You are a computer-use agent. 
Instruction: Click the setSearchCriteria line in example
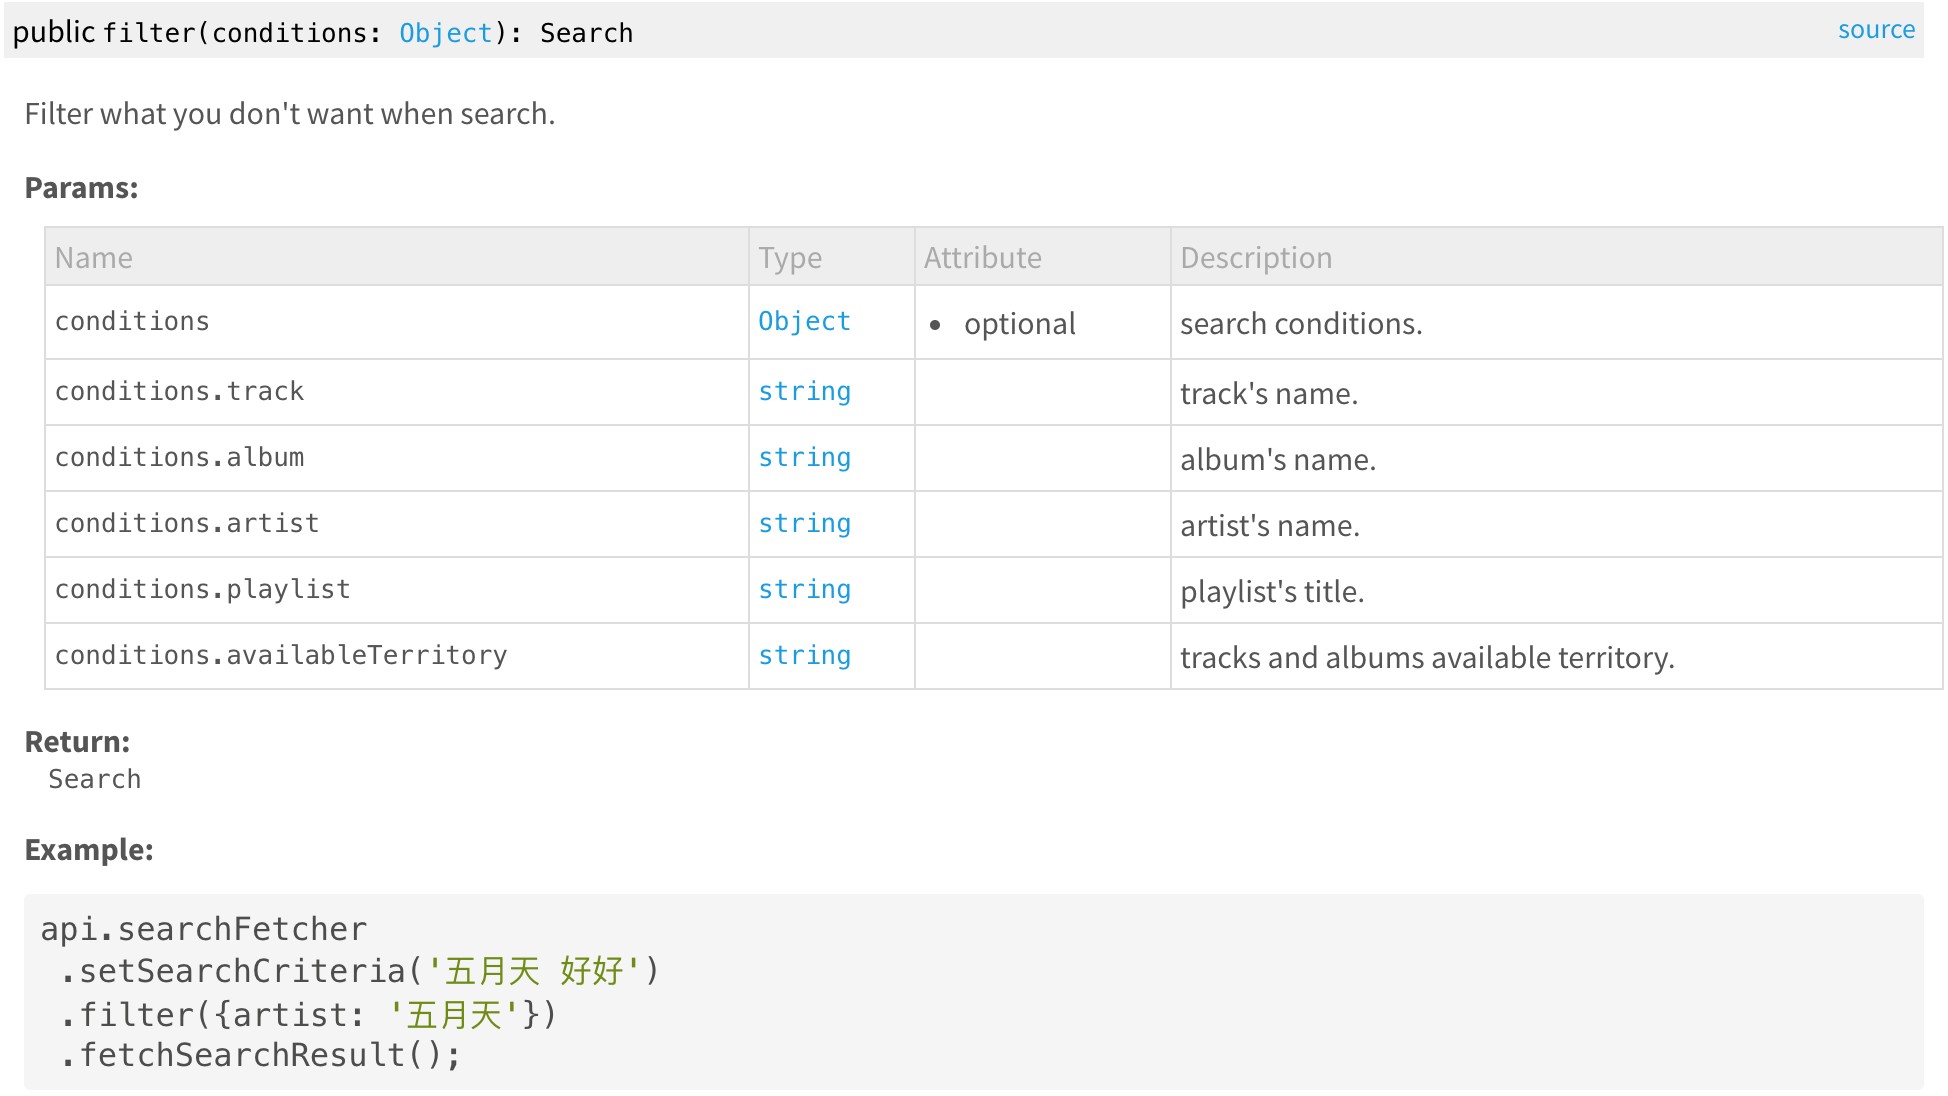pos(359,971)
